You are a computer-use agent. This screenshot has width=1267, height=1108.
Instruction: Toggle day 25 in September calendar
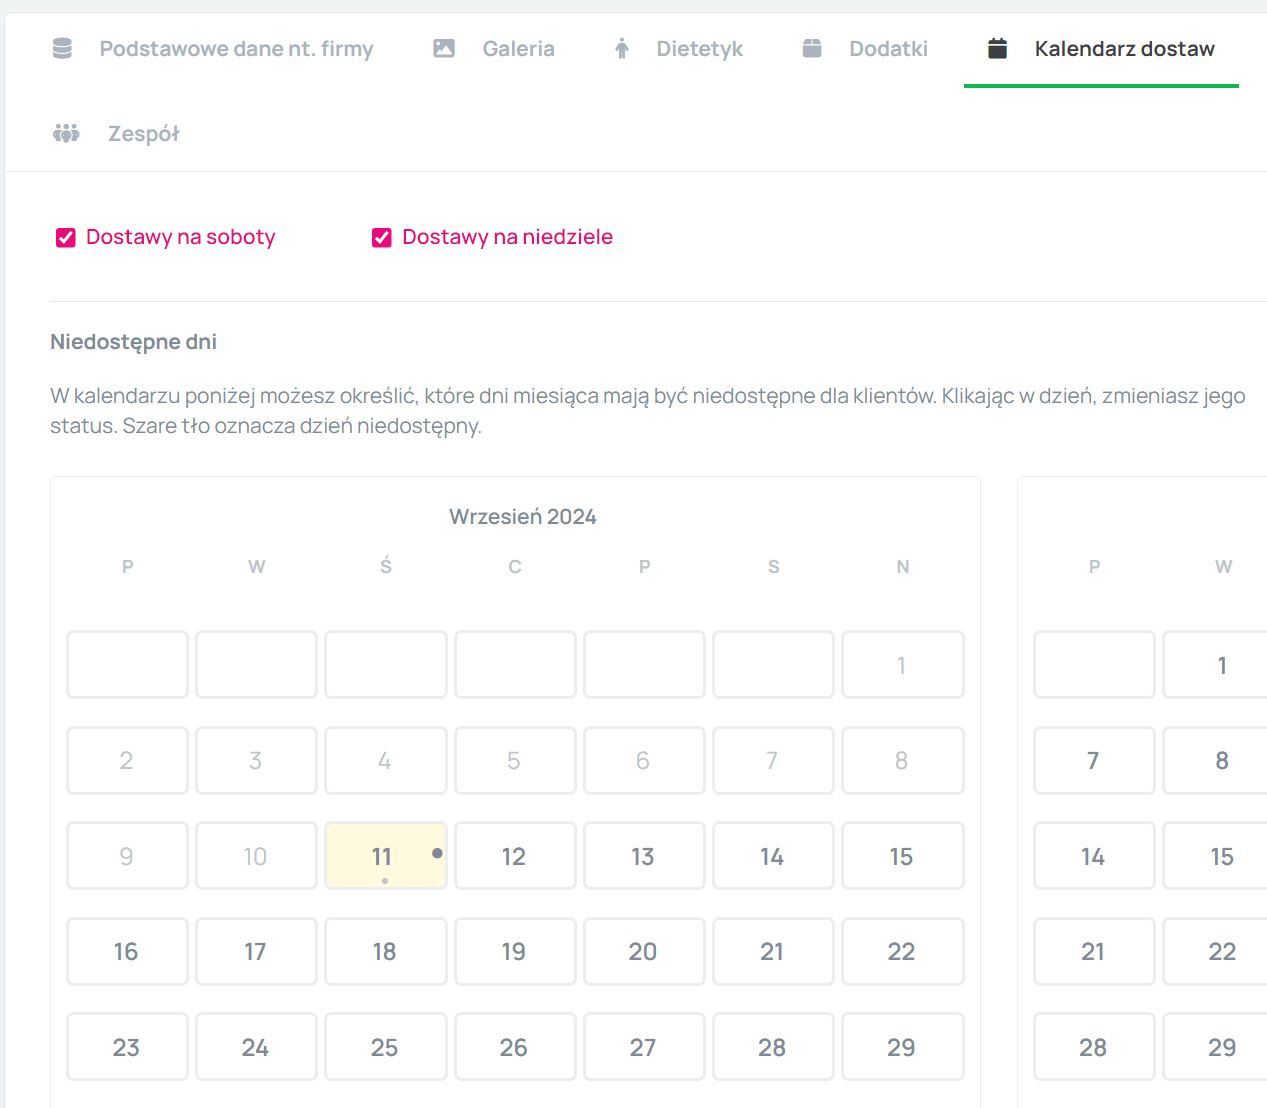coord(385,1047)
